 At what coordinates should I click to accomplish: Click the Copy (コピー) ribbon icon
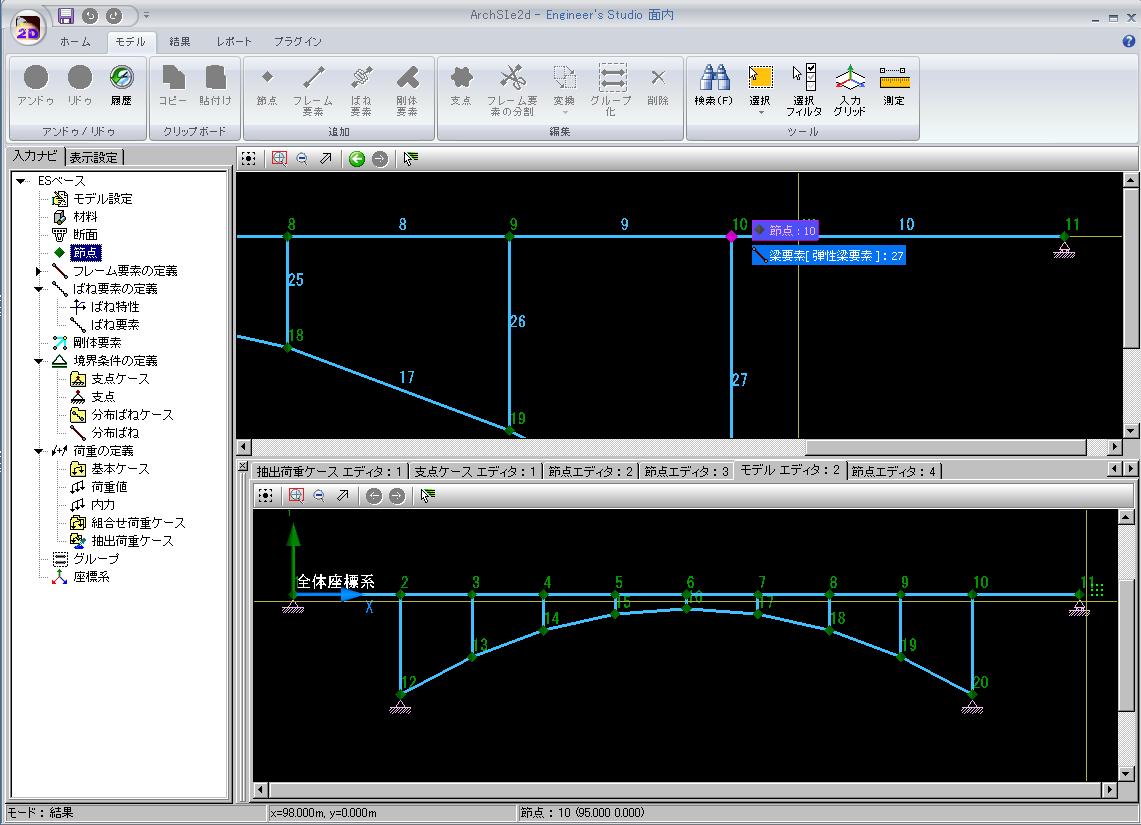(x=173, y=86)
